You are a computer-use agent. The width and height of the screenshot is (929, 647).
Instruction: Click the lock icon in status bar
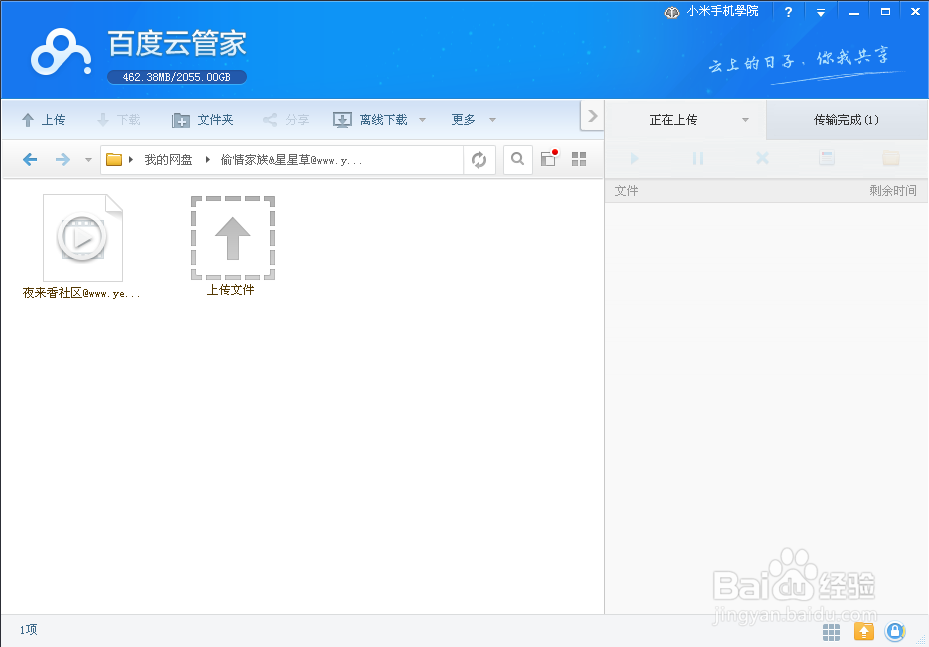(895, 632)
